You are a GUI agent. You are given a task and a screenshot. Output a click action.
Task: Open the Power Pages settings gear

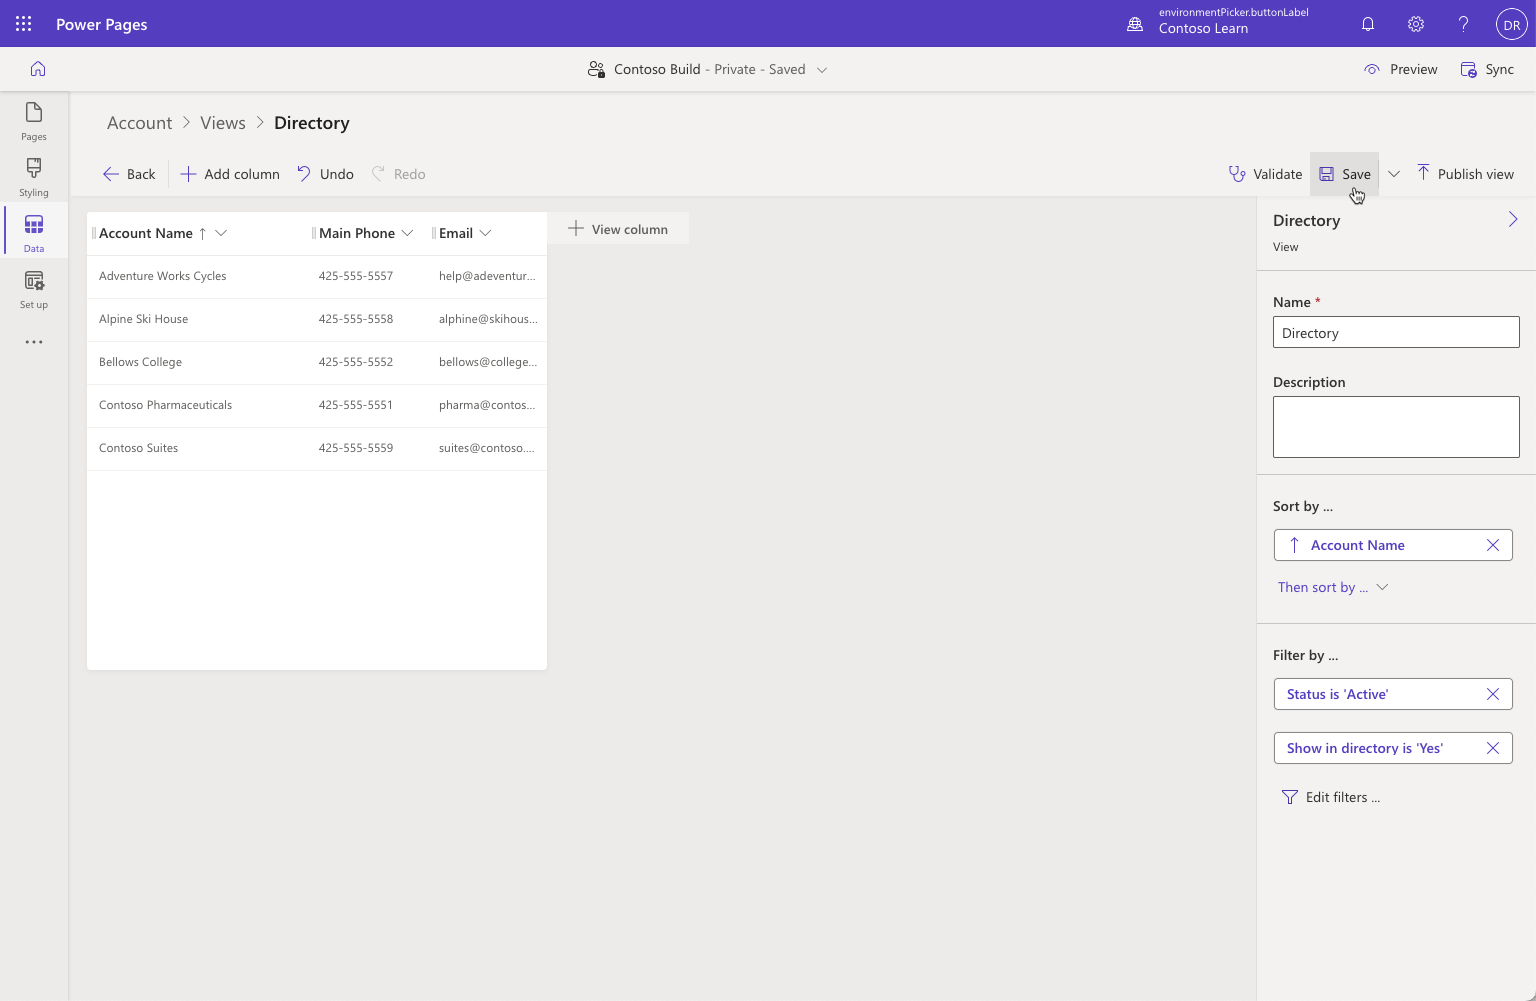click(1415, 23)
